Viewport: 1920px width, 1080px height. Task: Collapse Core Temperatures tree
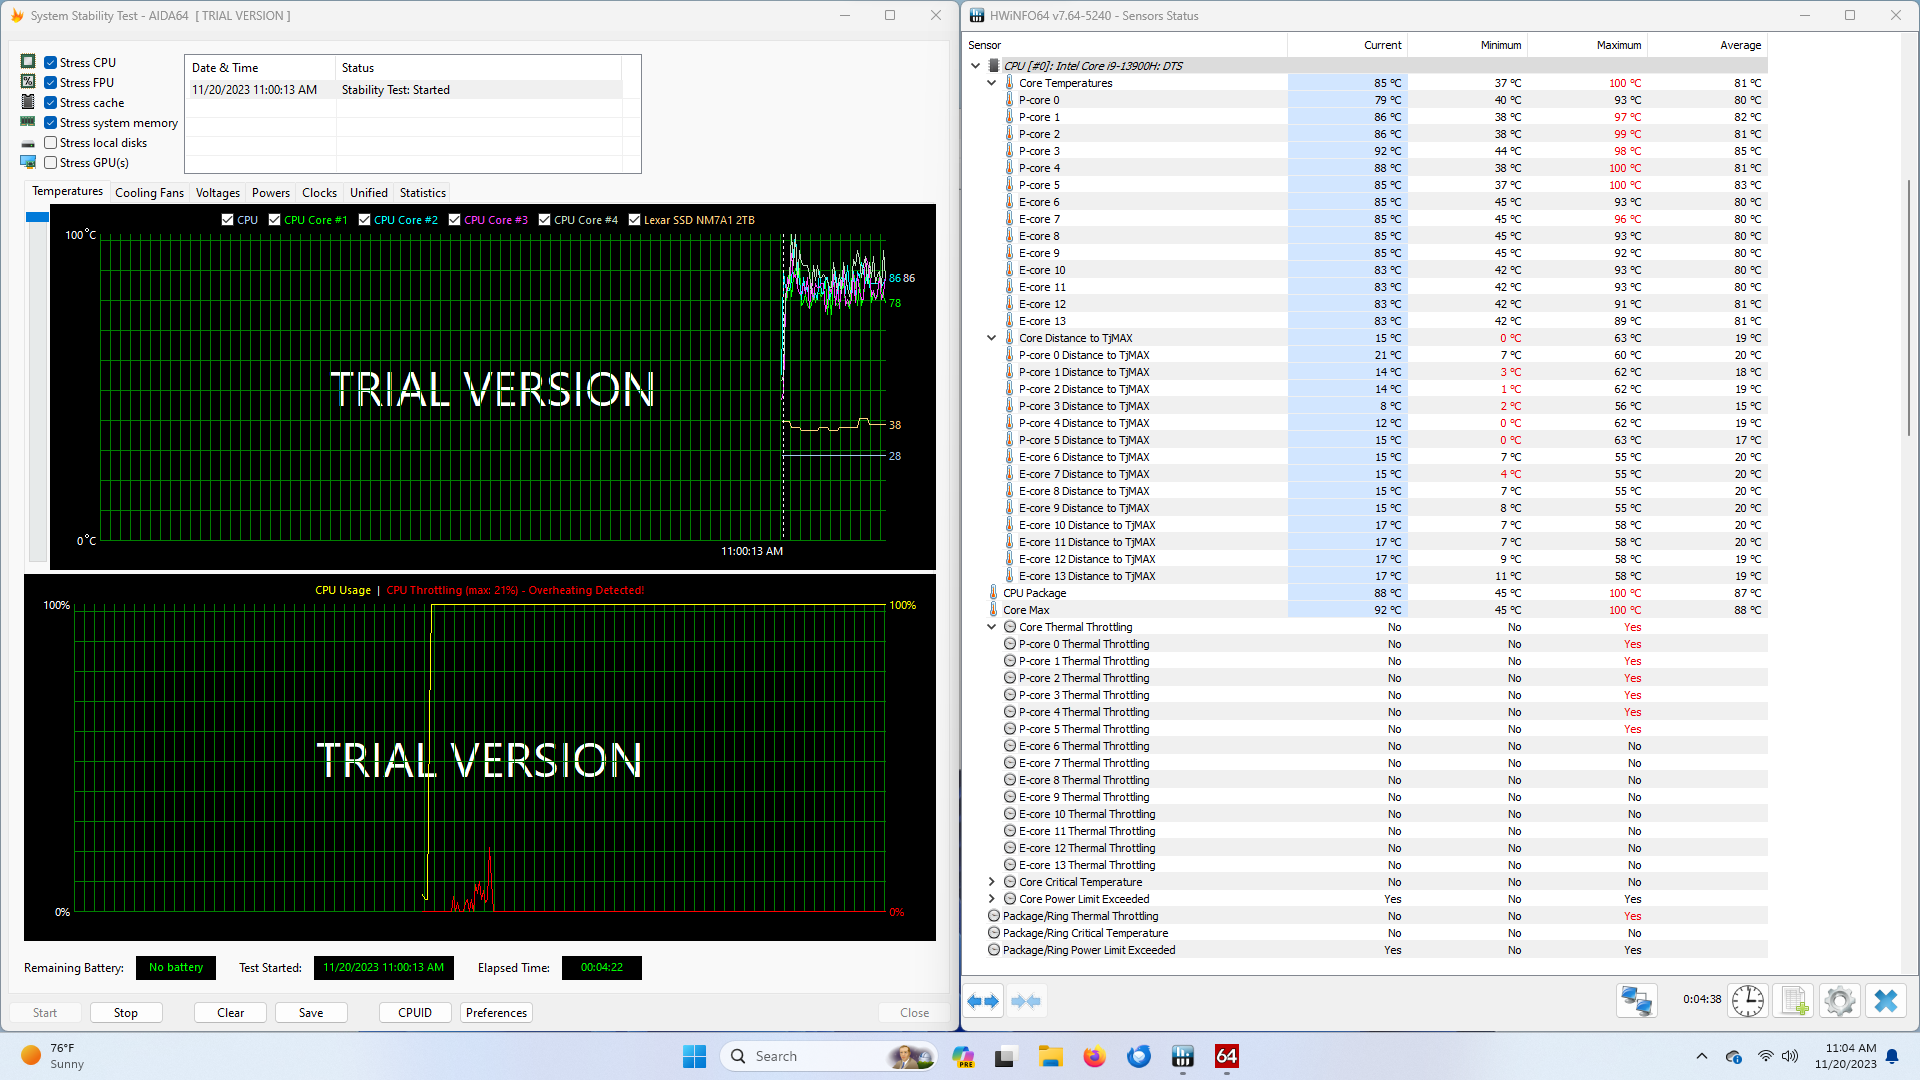coord(991,83)
